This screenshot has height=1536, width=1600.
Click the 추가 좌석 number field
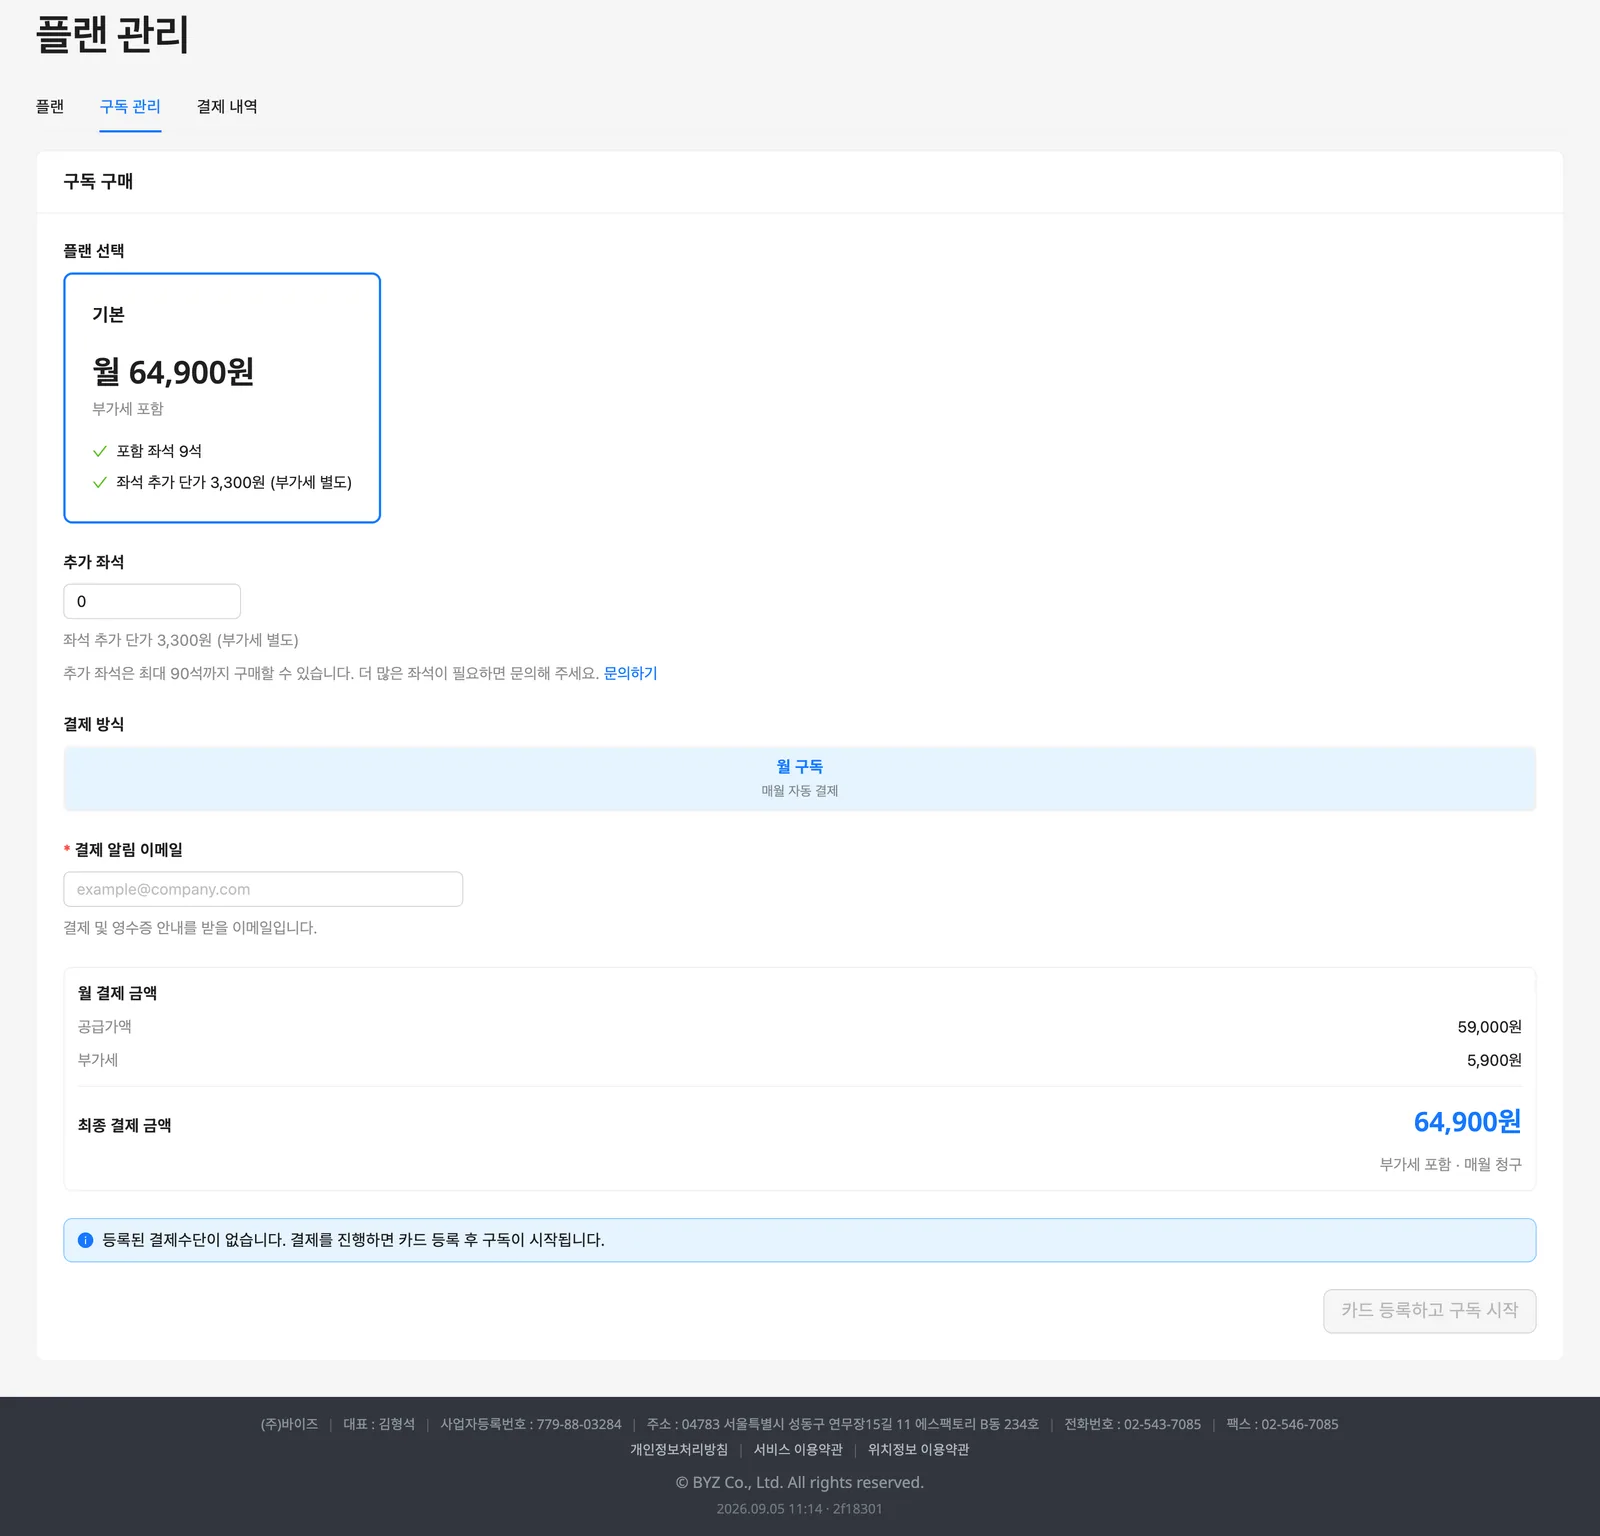point(152,602)
